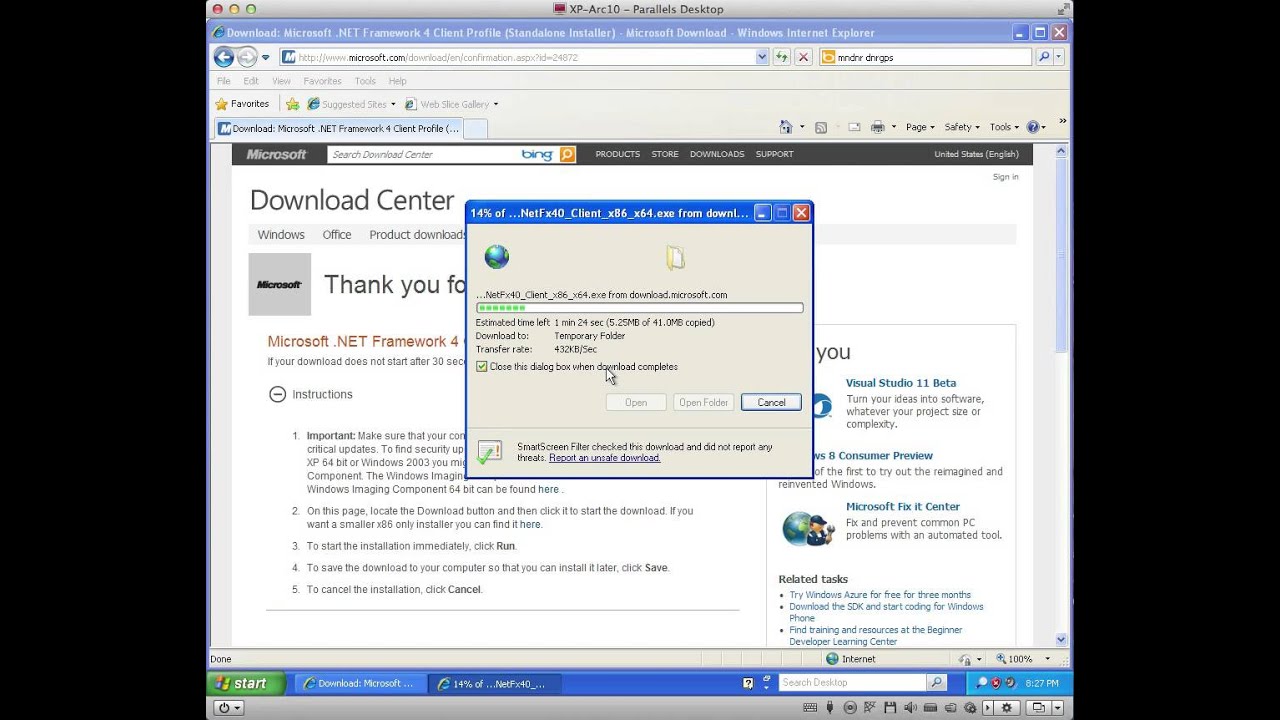Click the Help question mark icon
Image resolution: width=1280 pixels, height=720 pixels.
[1033, 127]
